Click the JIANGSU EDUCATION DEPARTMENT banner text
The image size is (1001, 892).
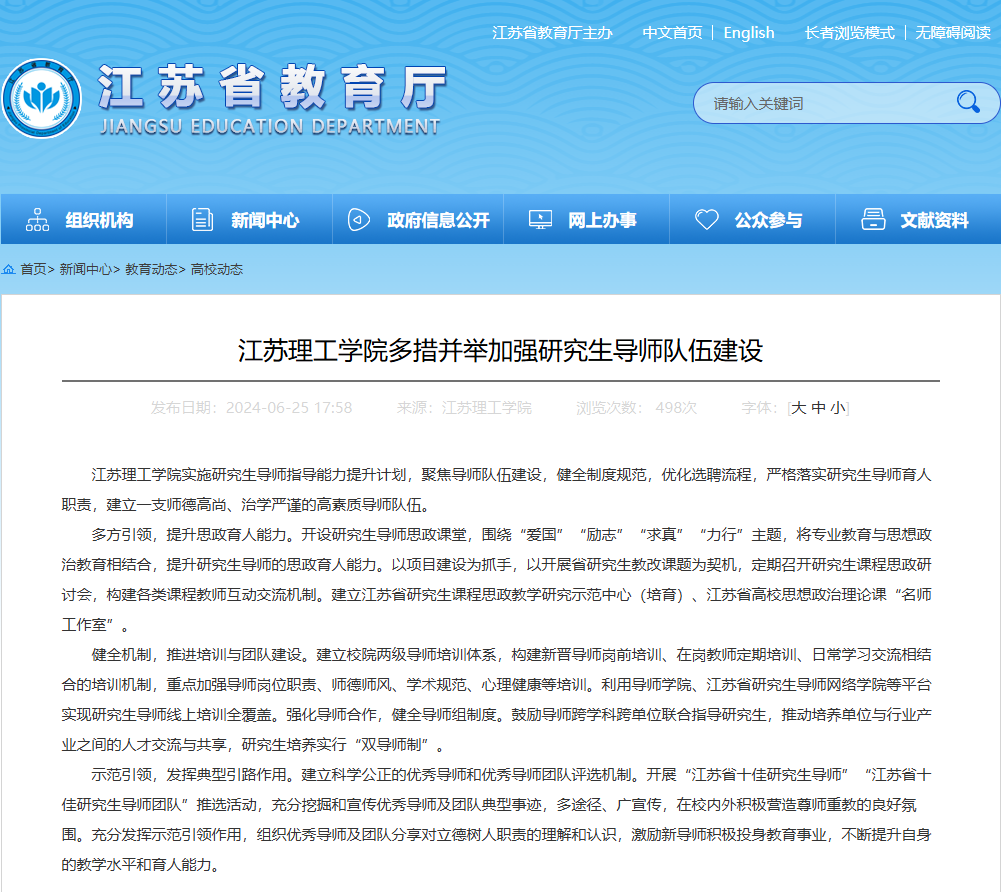point(270,126)
